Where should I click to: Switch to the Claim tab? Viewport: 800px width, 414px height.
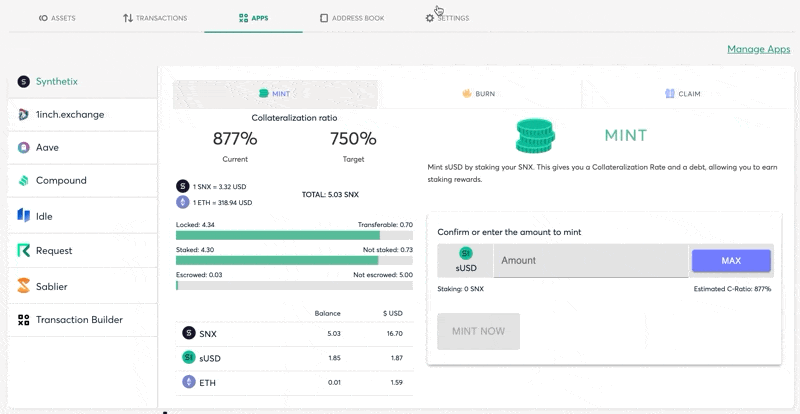coord(683,94)
